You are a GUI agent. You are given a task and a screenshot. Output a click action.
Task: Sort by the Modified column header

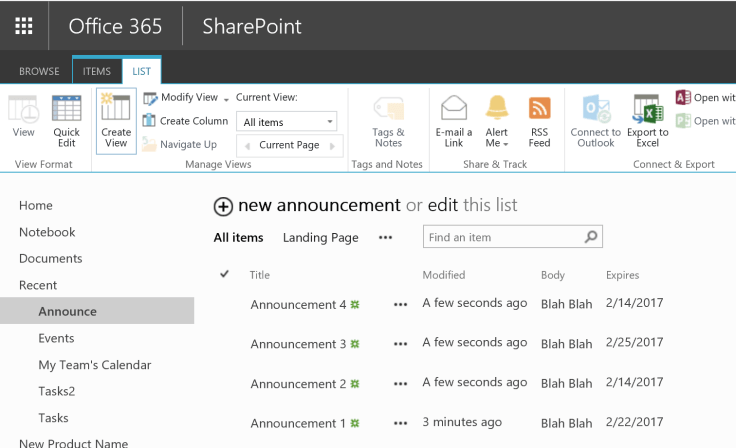[444, 275]
